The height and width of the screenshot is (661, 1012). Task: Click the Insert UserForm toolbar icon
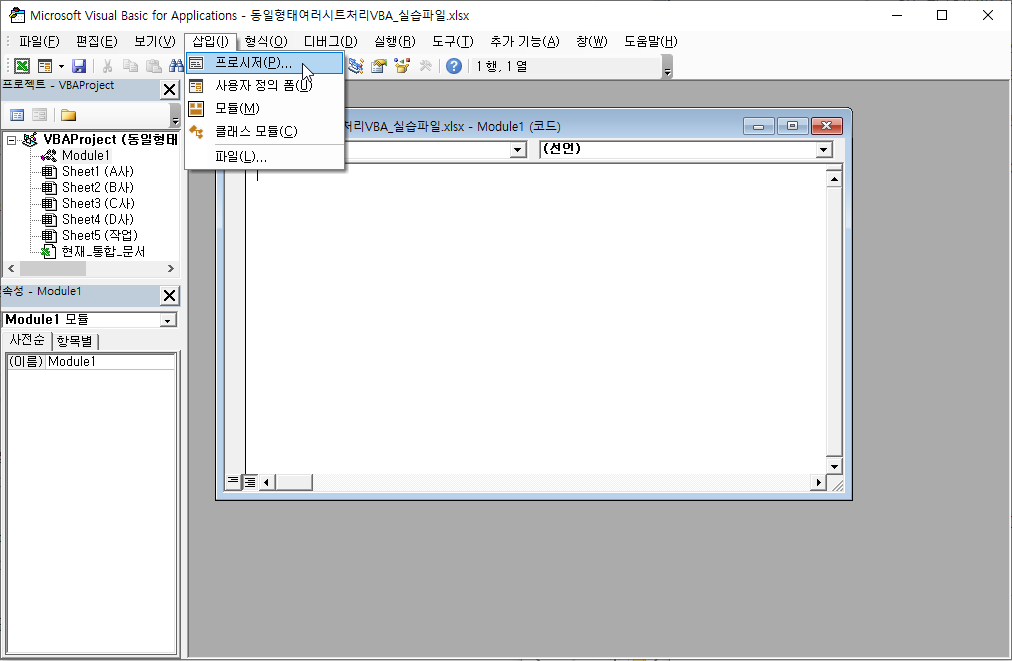coord(45,66)
